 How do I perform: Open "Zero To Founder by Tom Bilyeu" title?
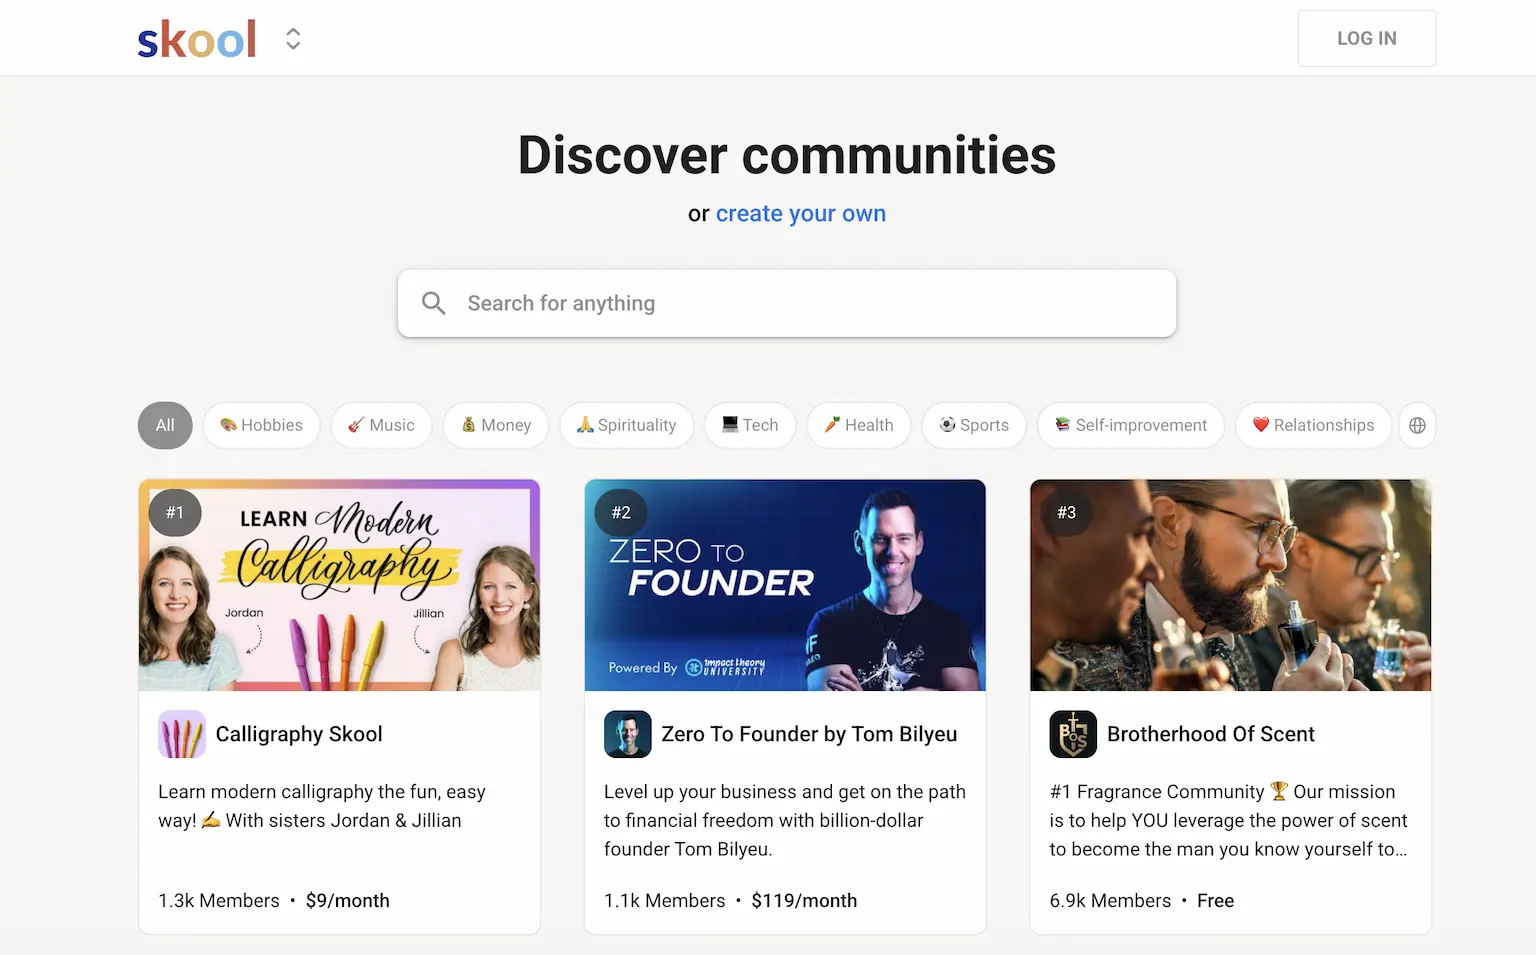click(809, 734)
